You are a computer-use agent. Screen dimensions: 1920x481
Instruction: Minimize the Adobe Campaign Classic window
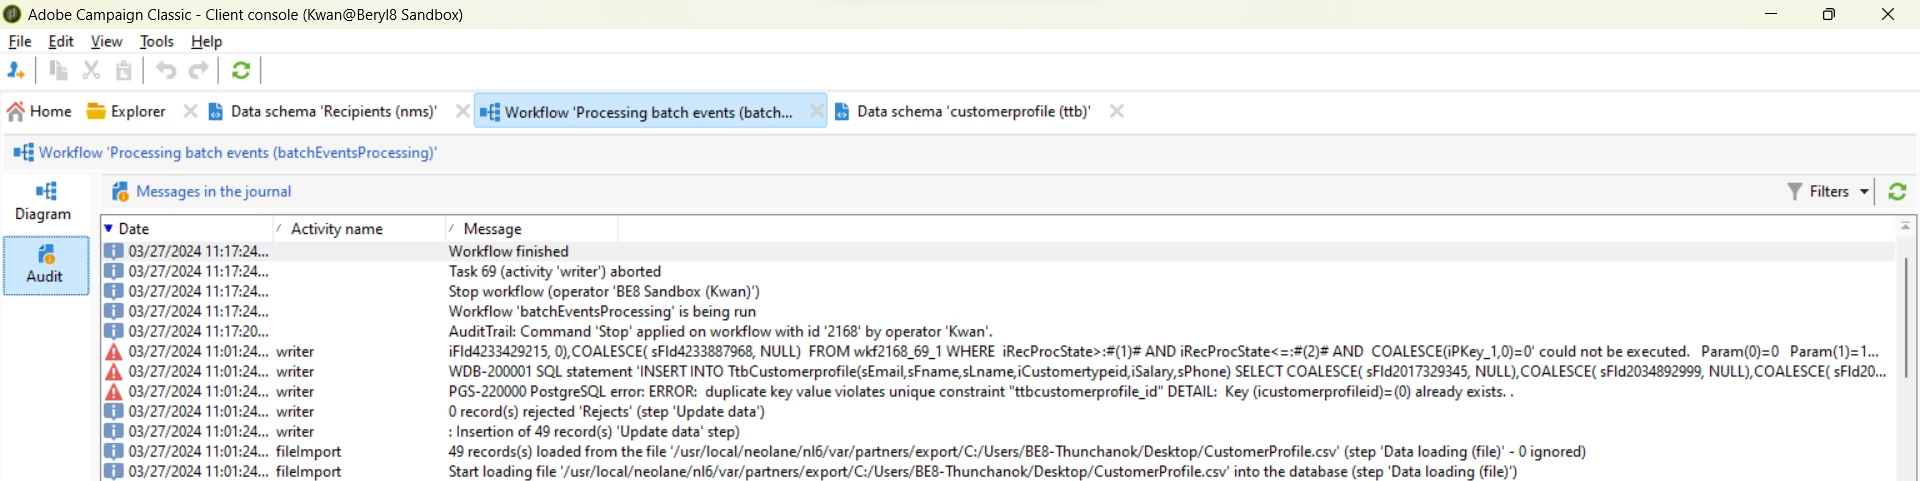(1771, 14)
